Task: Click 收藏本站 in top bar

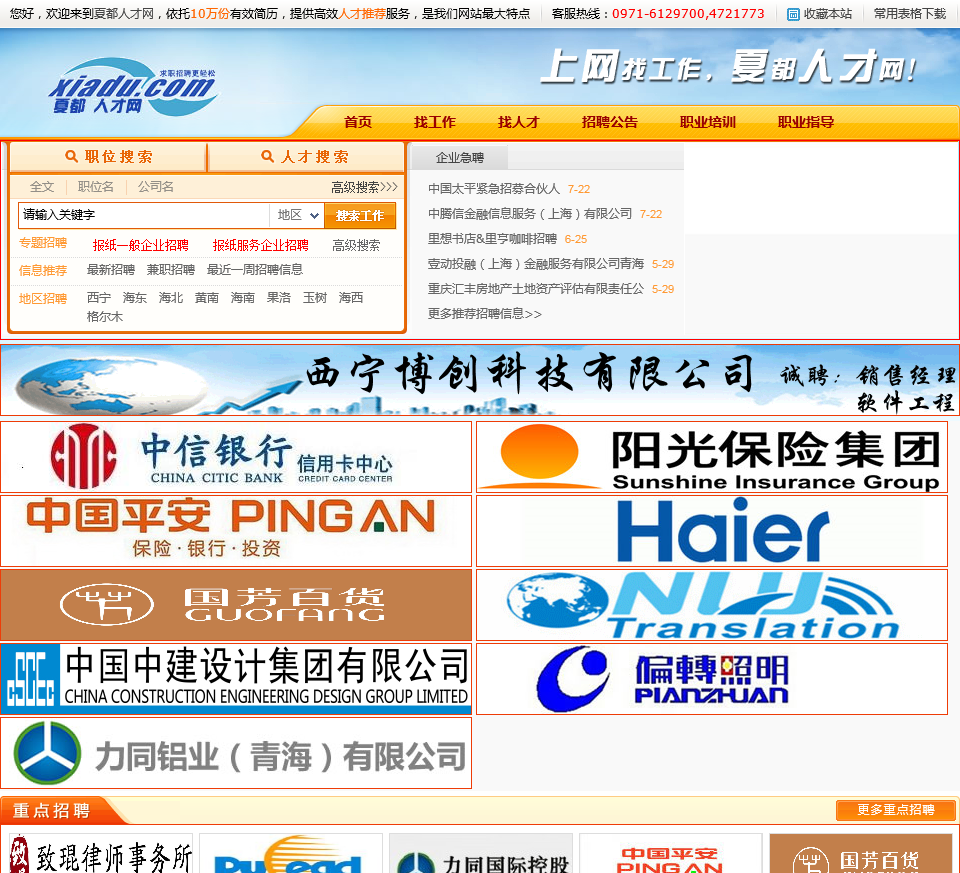Action: (828, 13)
